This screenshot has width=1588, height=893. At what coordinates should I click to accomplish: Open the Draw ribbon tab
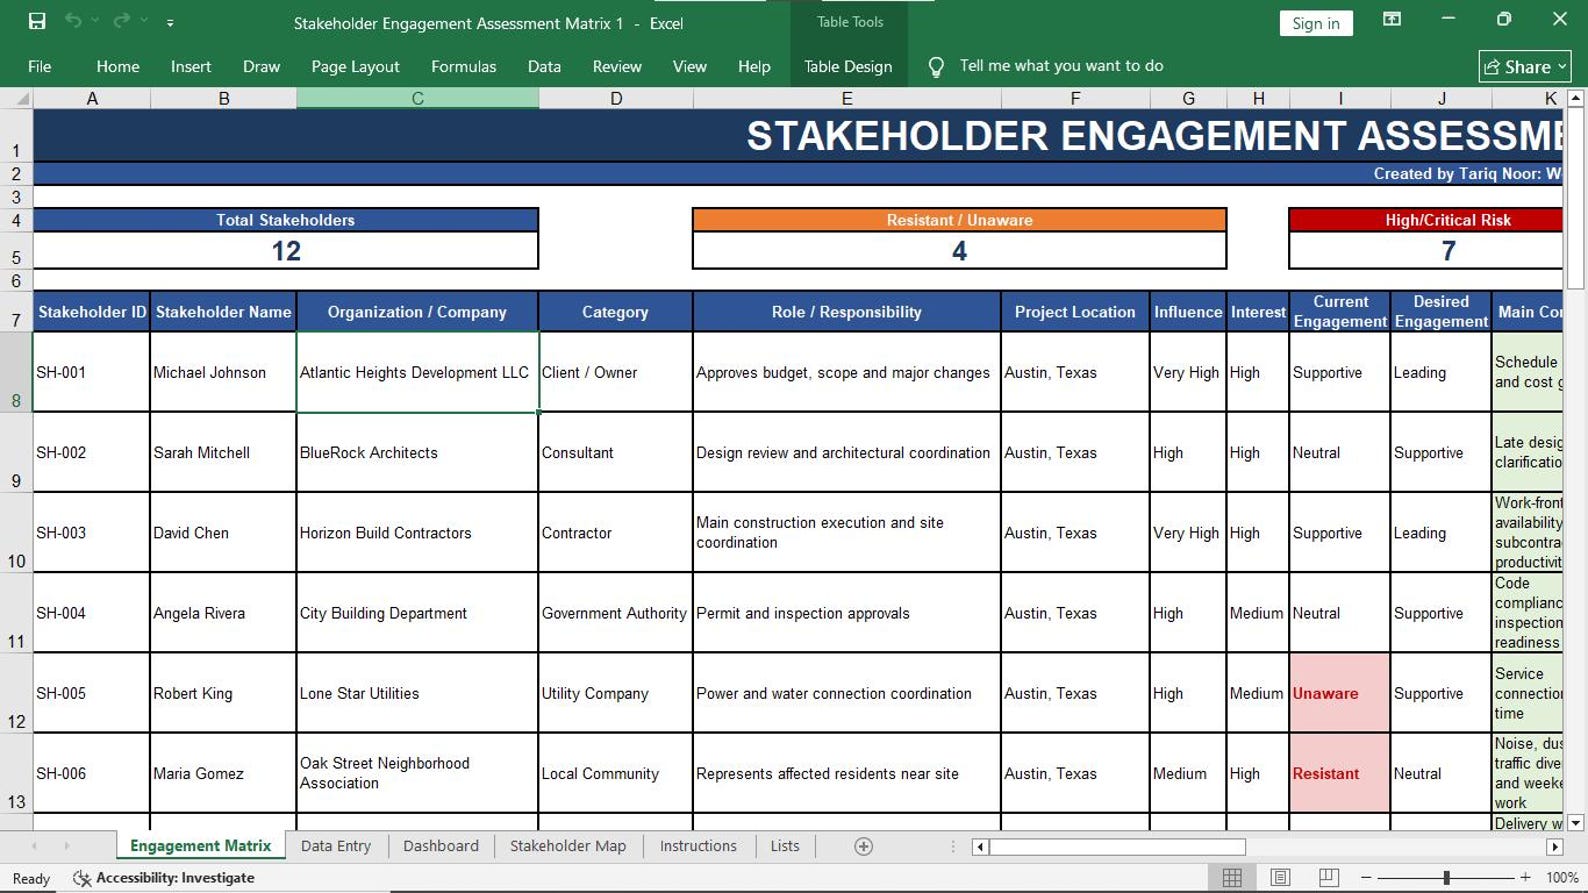[x=261, y=67]
